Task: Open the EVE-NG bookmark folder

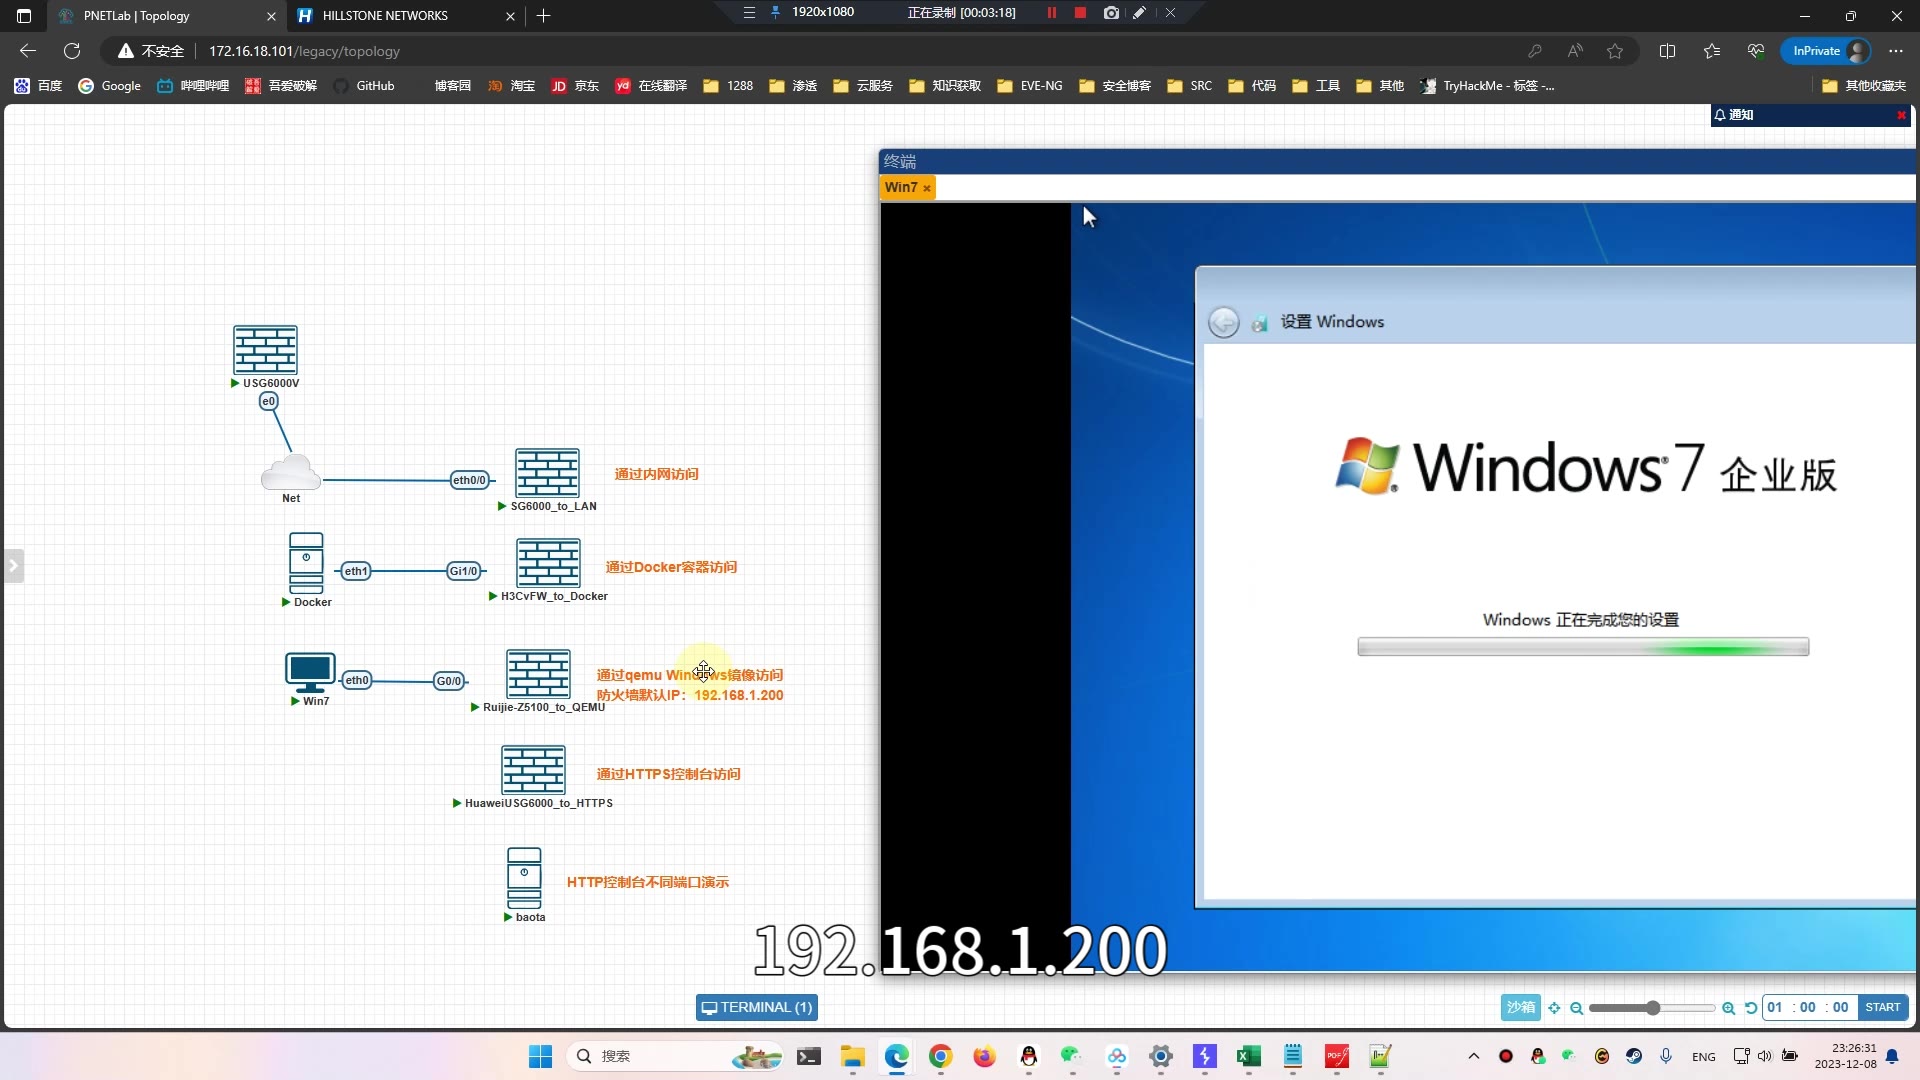Action: point(1030,86)
